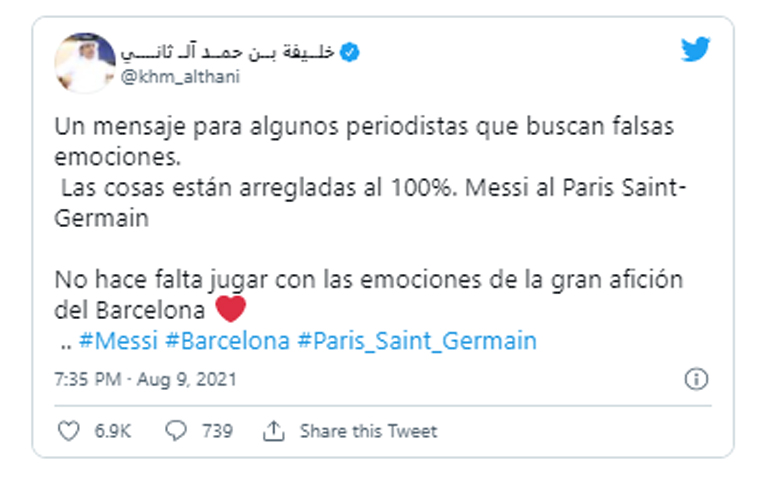Visit the #Paris_Saint_Germain hashtag
Image resolution: width=766 pixels, height=486 pixels.
[417, 341]
